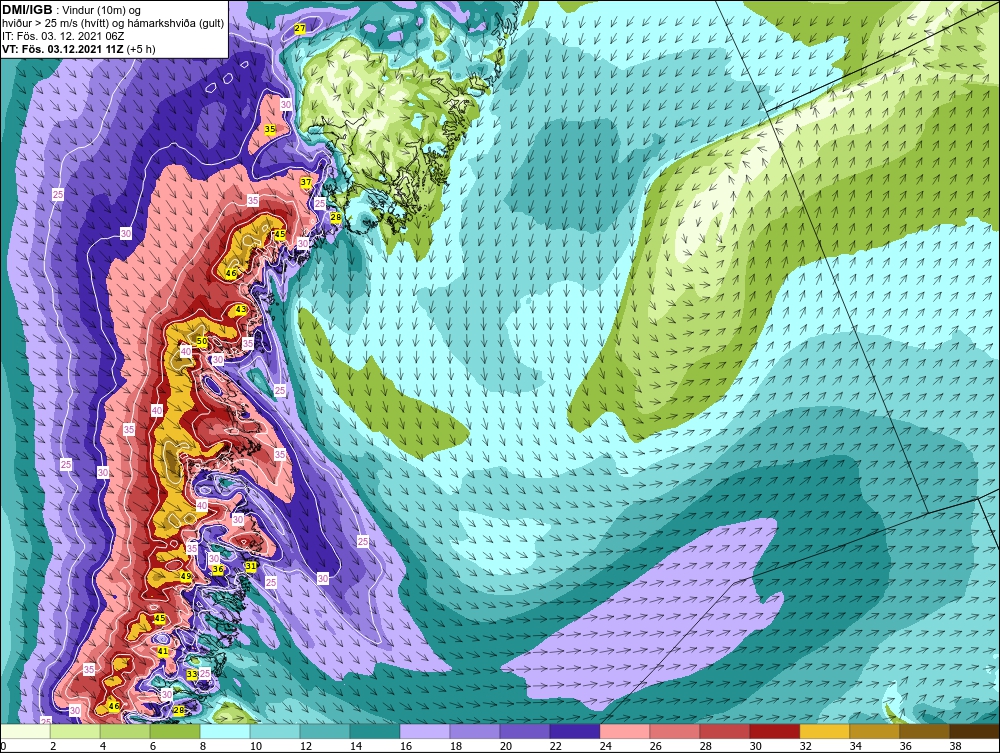Pick the legend swatch between 22 and 24
This screenshot has height=753, width=1000.
[575, 731]
